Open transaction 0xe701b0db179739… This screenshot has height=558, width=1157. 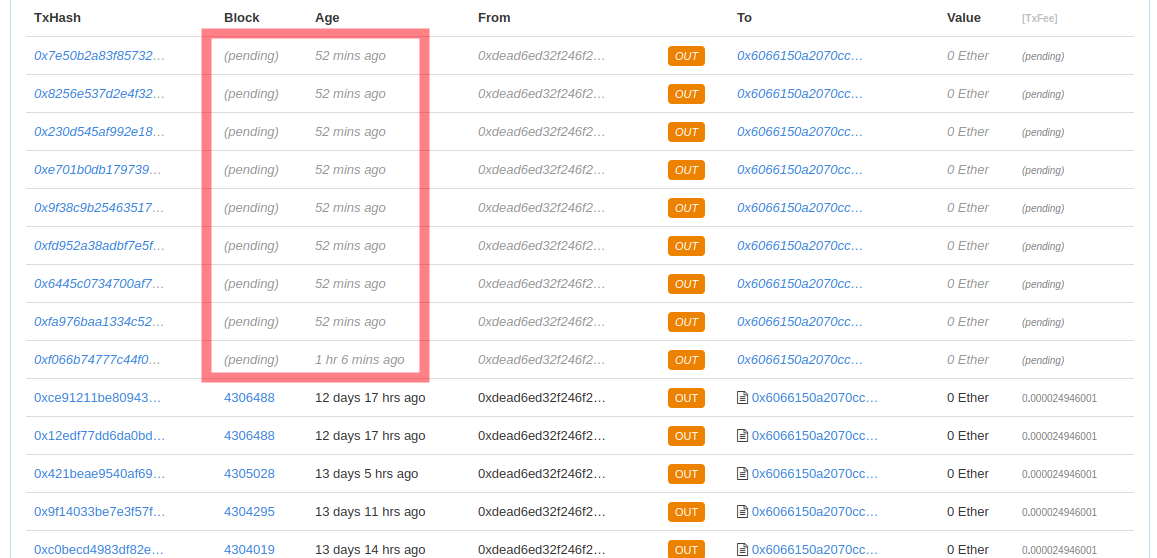click(97, 170)
